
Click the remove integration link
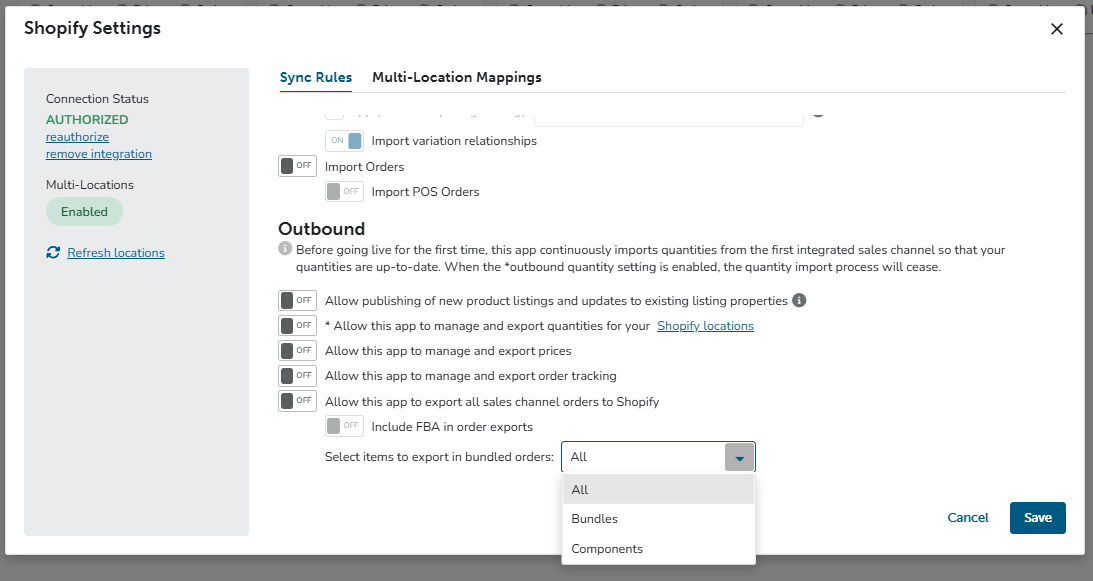pyautogui.click(x=99, y=154)
